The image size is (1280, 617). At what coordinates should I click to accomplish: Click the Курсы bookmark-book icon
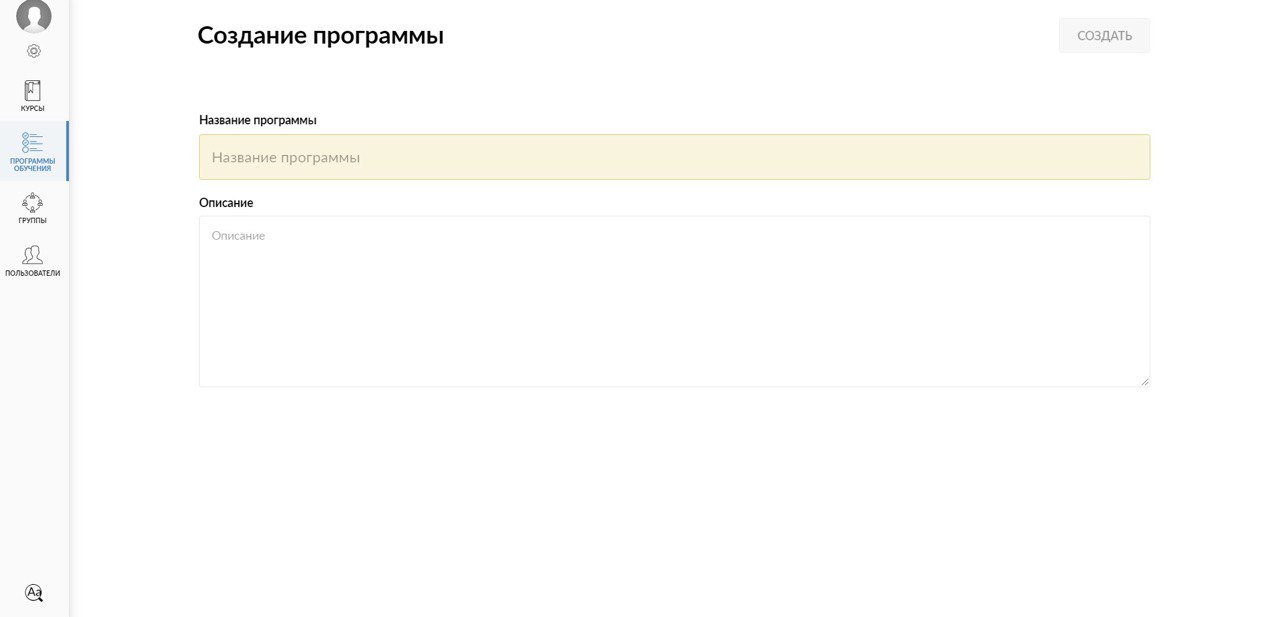(x=33, y=90)
